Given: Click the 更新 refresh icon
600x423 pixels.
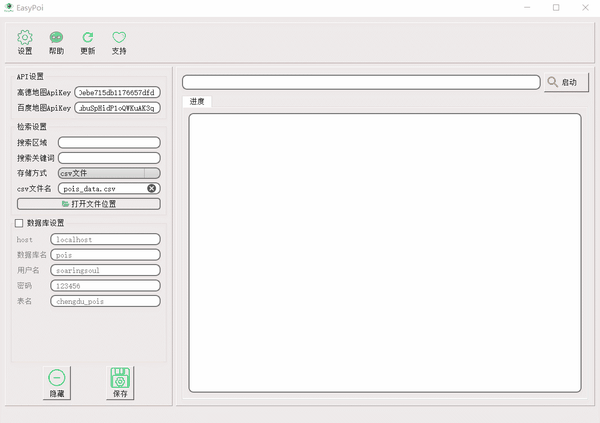Looking at the screenshot, I should tap(88, 42).
